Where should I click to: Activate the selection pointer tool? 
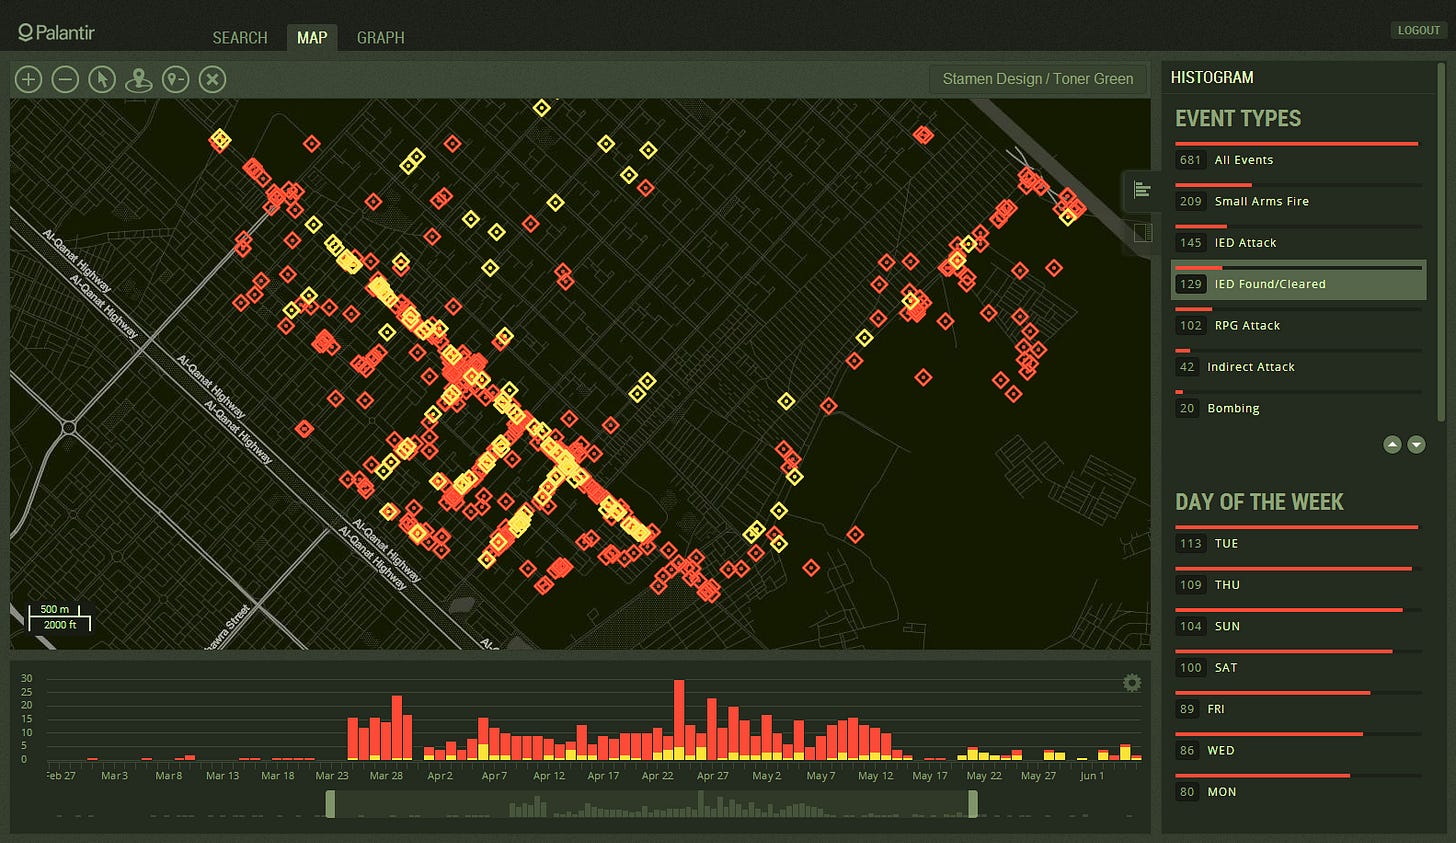coord(102,79)
